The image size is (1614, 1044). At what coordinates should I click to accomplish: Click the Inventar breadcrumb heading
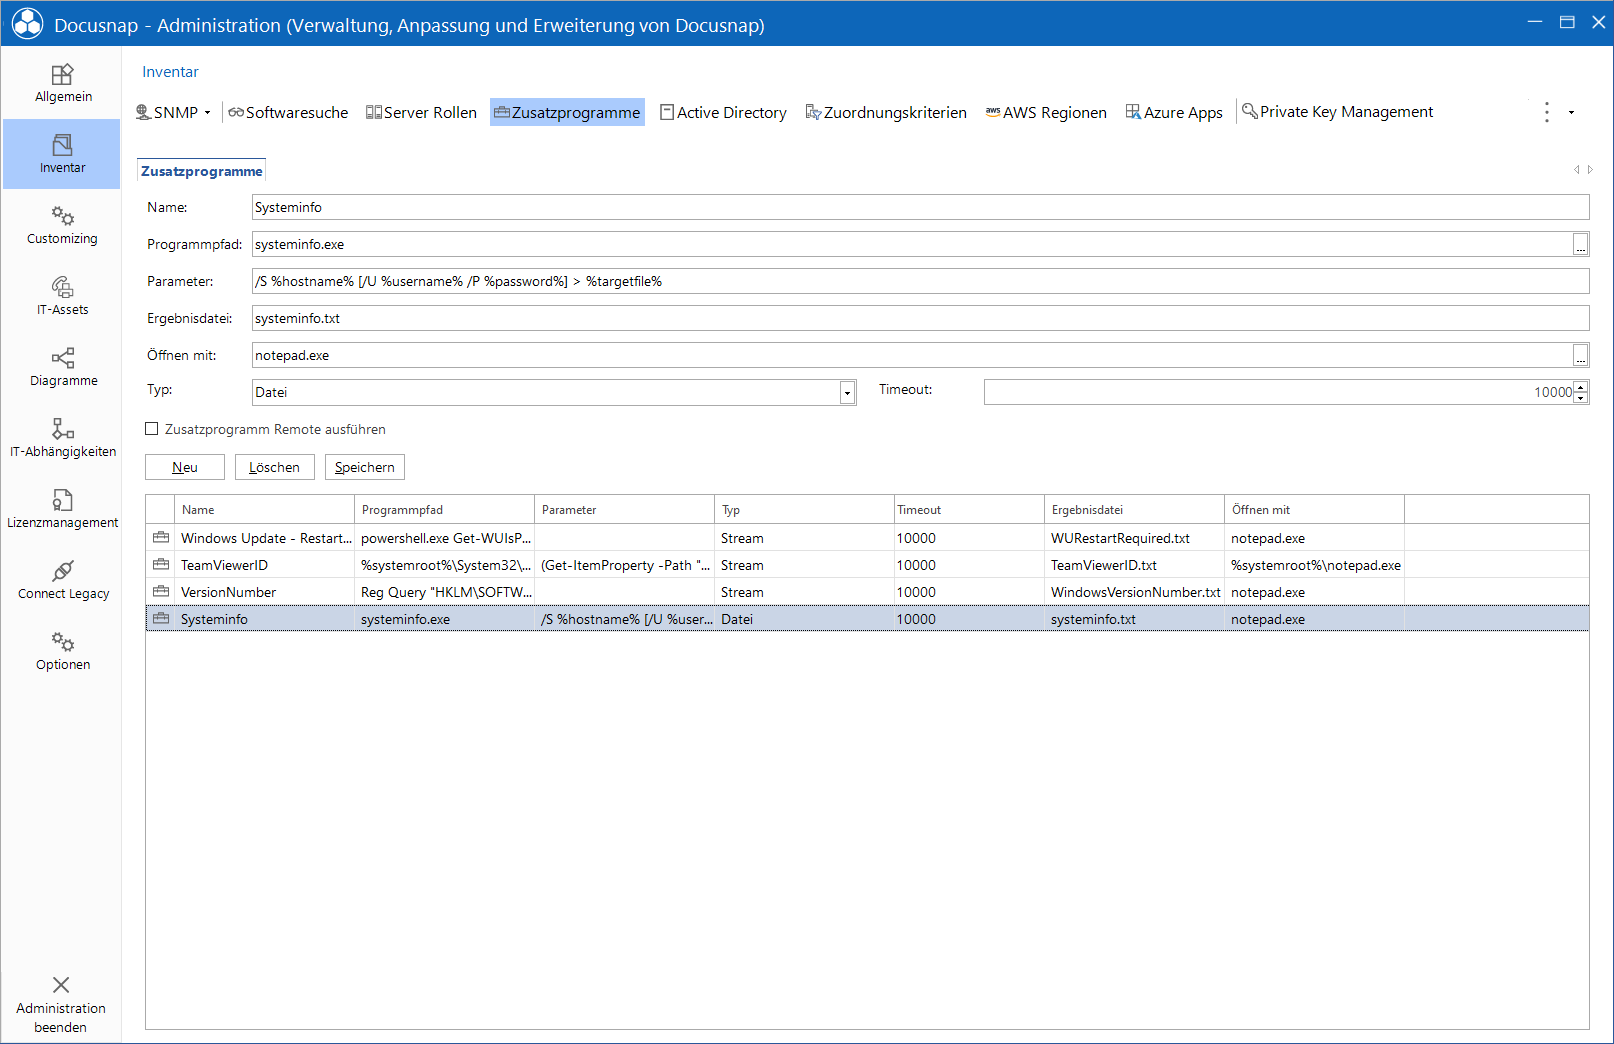170,72
